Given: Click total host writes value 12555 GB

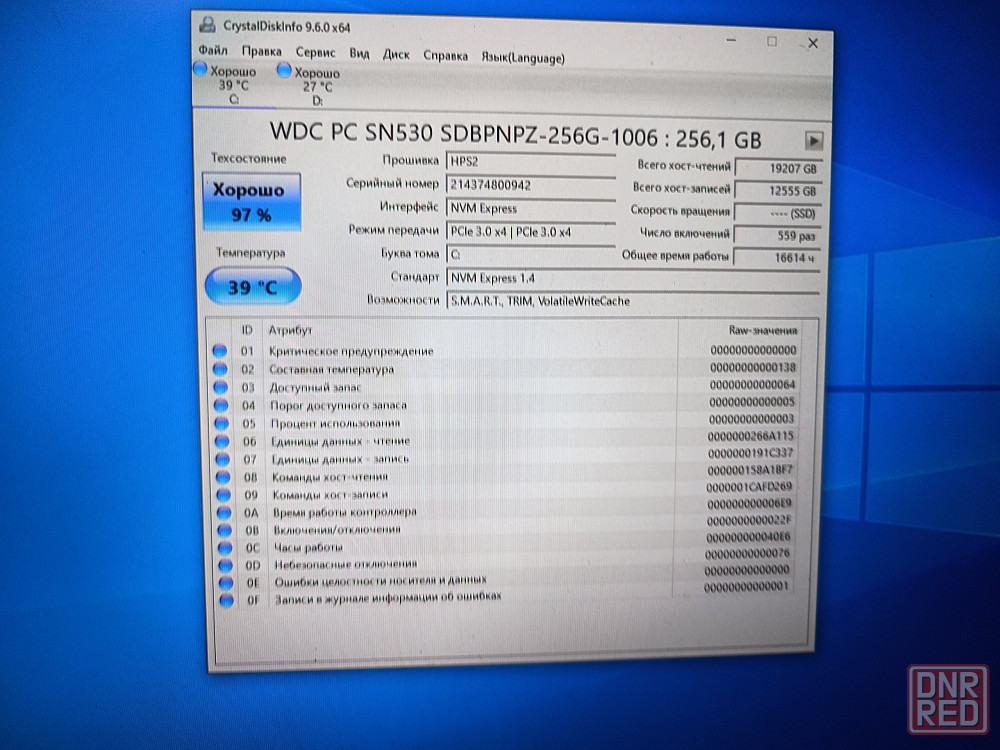Looking at the screenshot, I should [x=778, y=191].
